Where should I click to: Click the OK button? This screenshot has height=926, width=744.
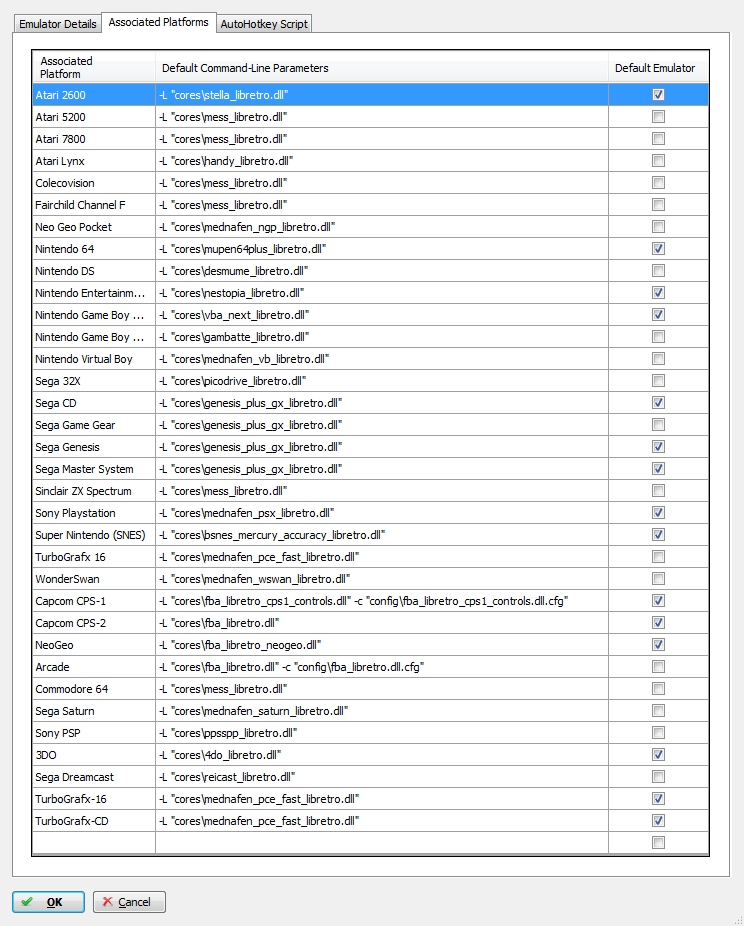click(x=48, y=902)
